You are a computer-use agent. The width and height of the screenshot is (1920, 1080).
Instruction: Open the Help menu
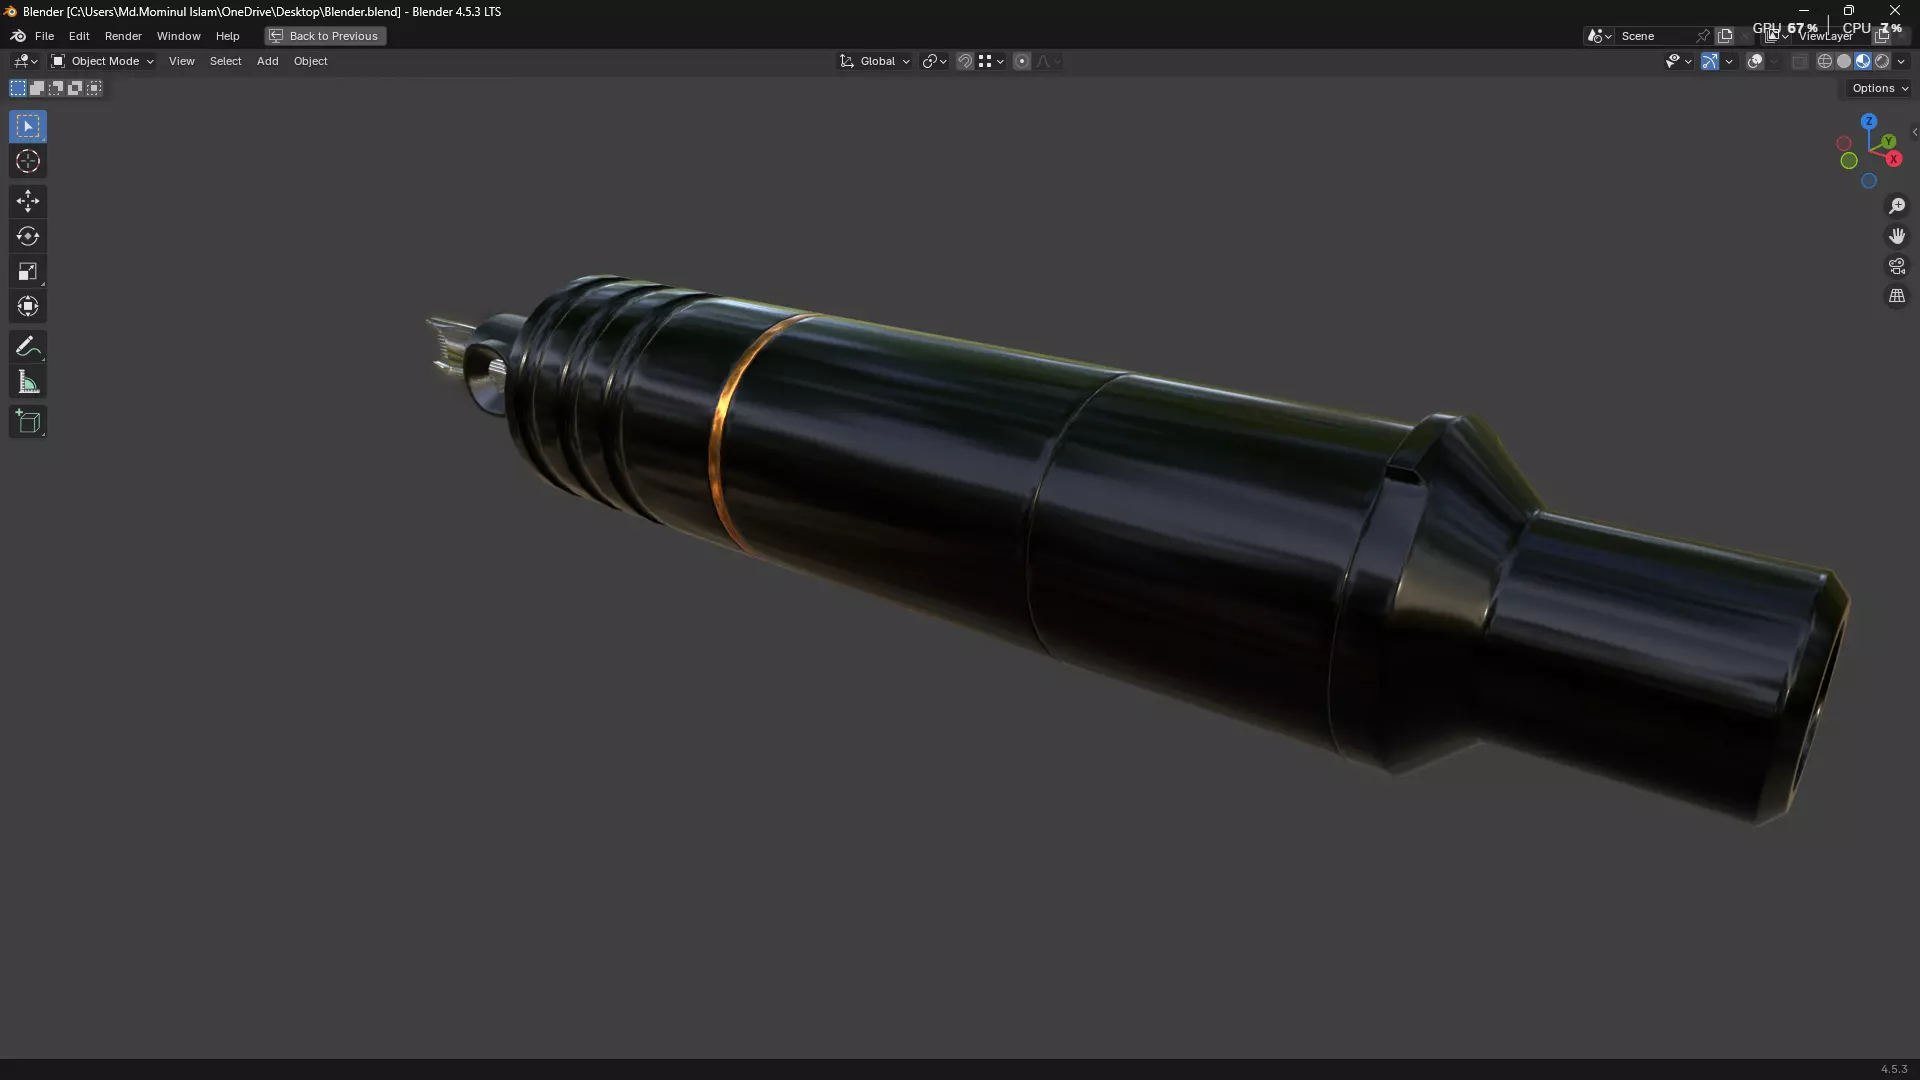[x=228, y=36]
